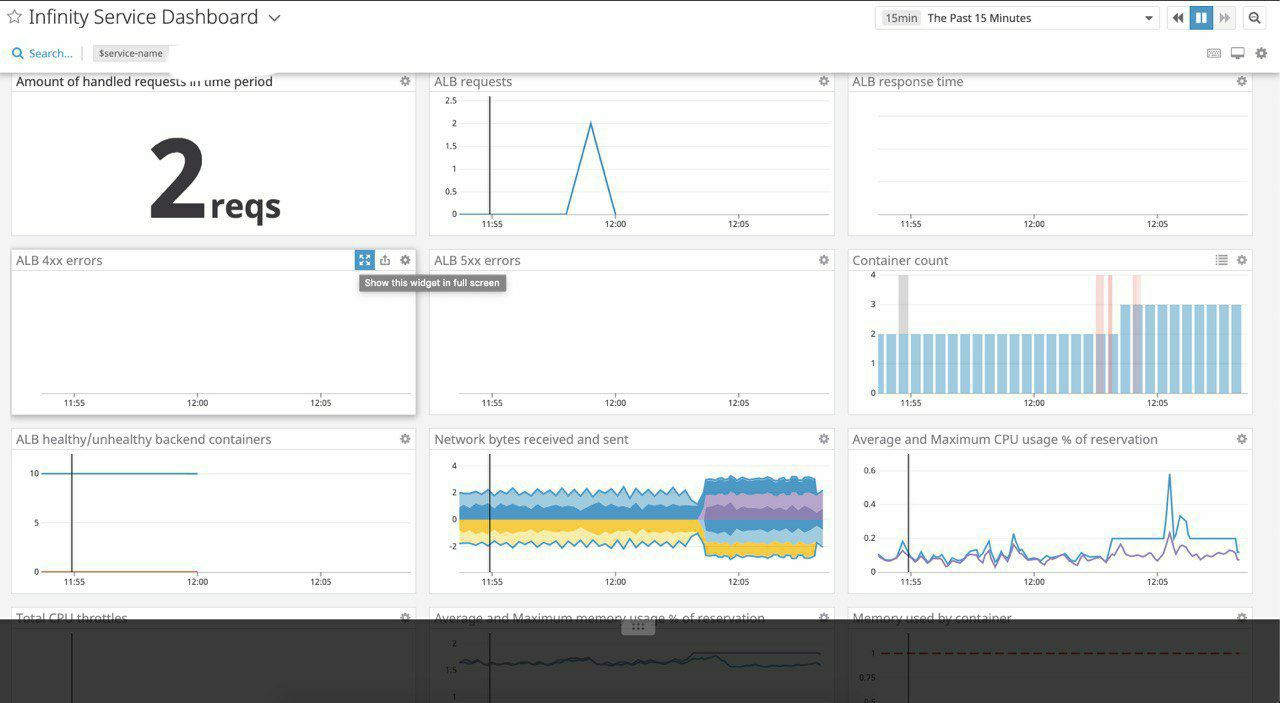Star the Infinity Service Dashboard as favorite
This screenshot has height=703, width=1280.
pos(14,17)
